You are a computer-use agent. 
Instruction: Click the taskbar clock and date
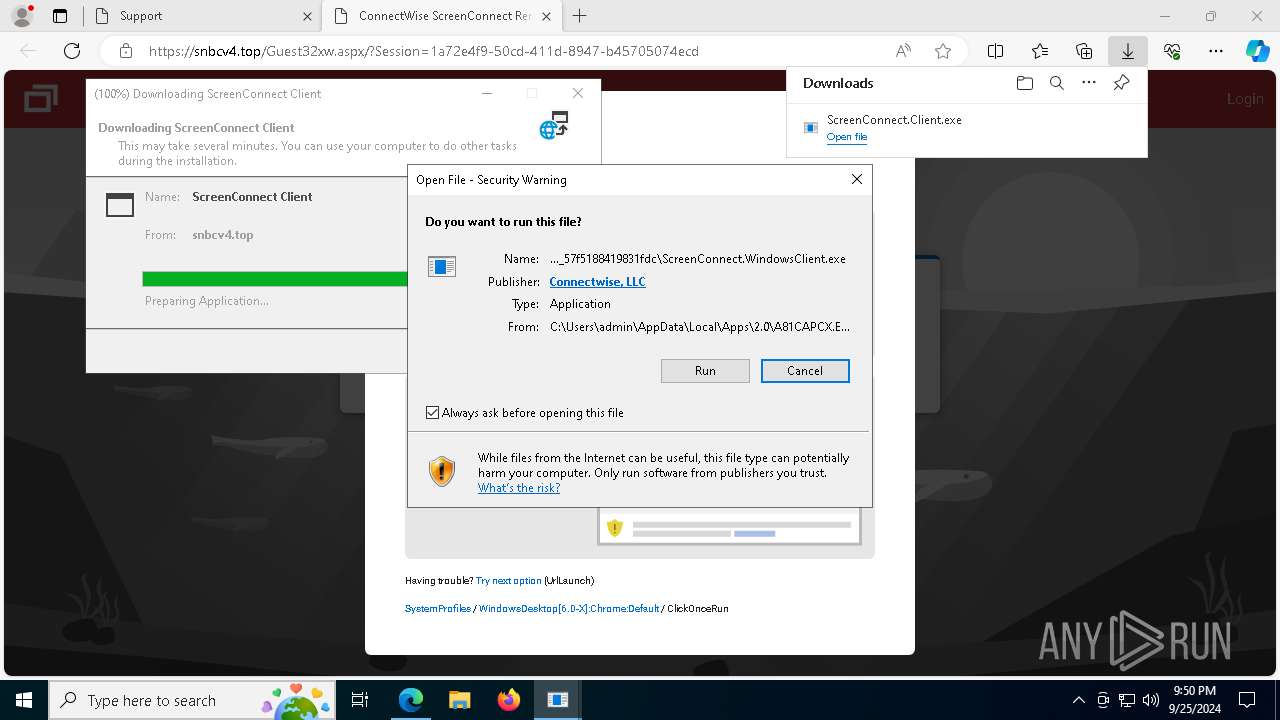pos(1194,700)
